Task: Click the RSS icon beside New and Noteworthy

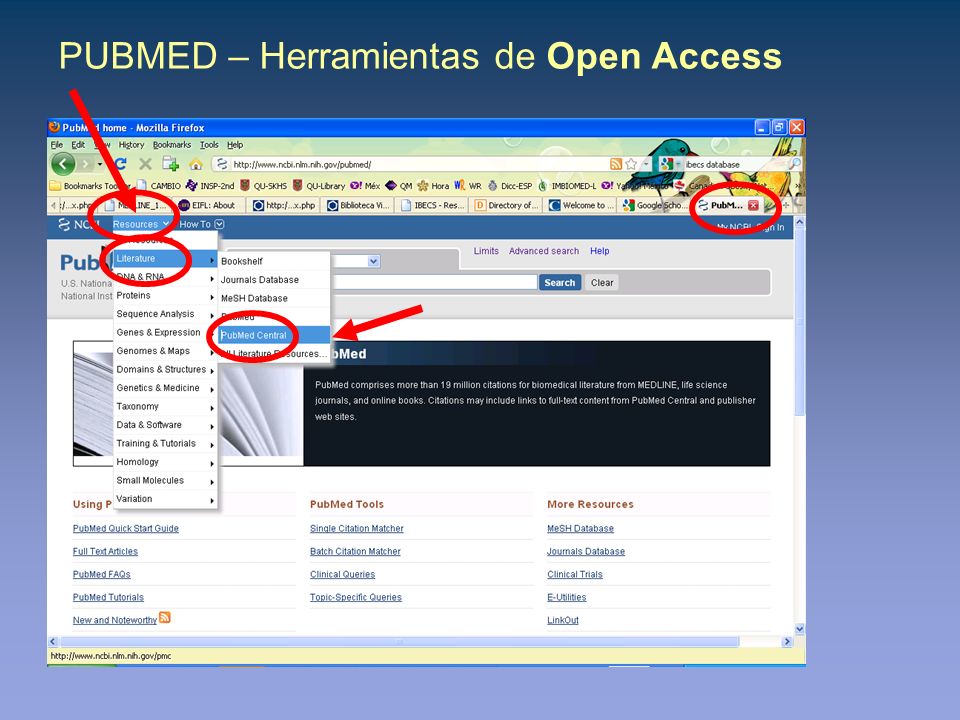Action: click(165, 617)
